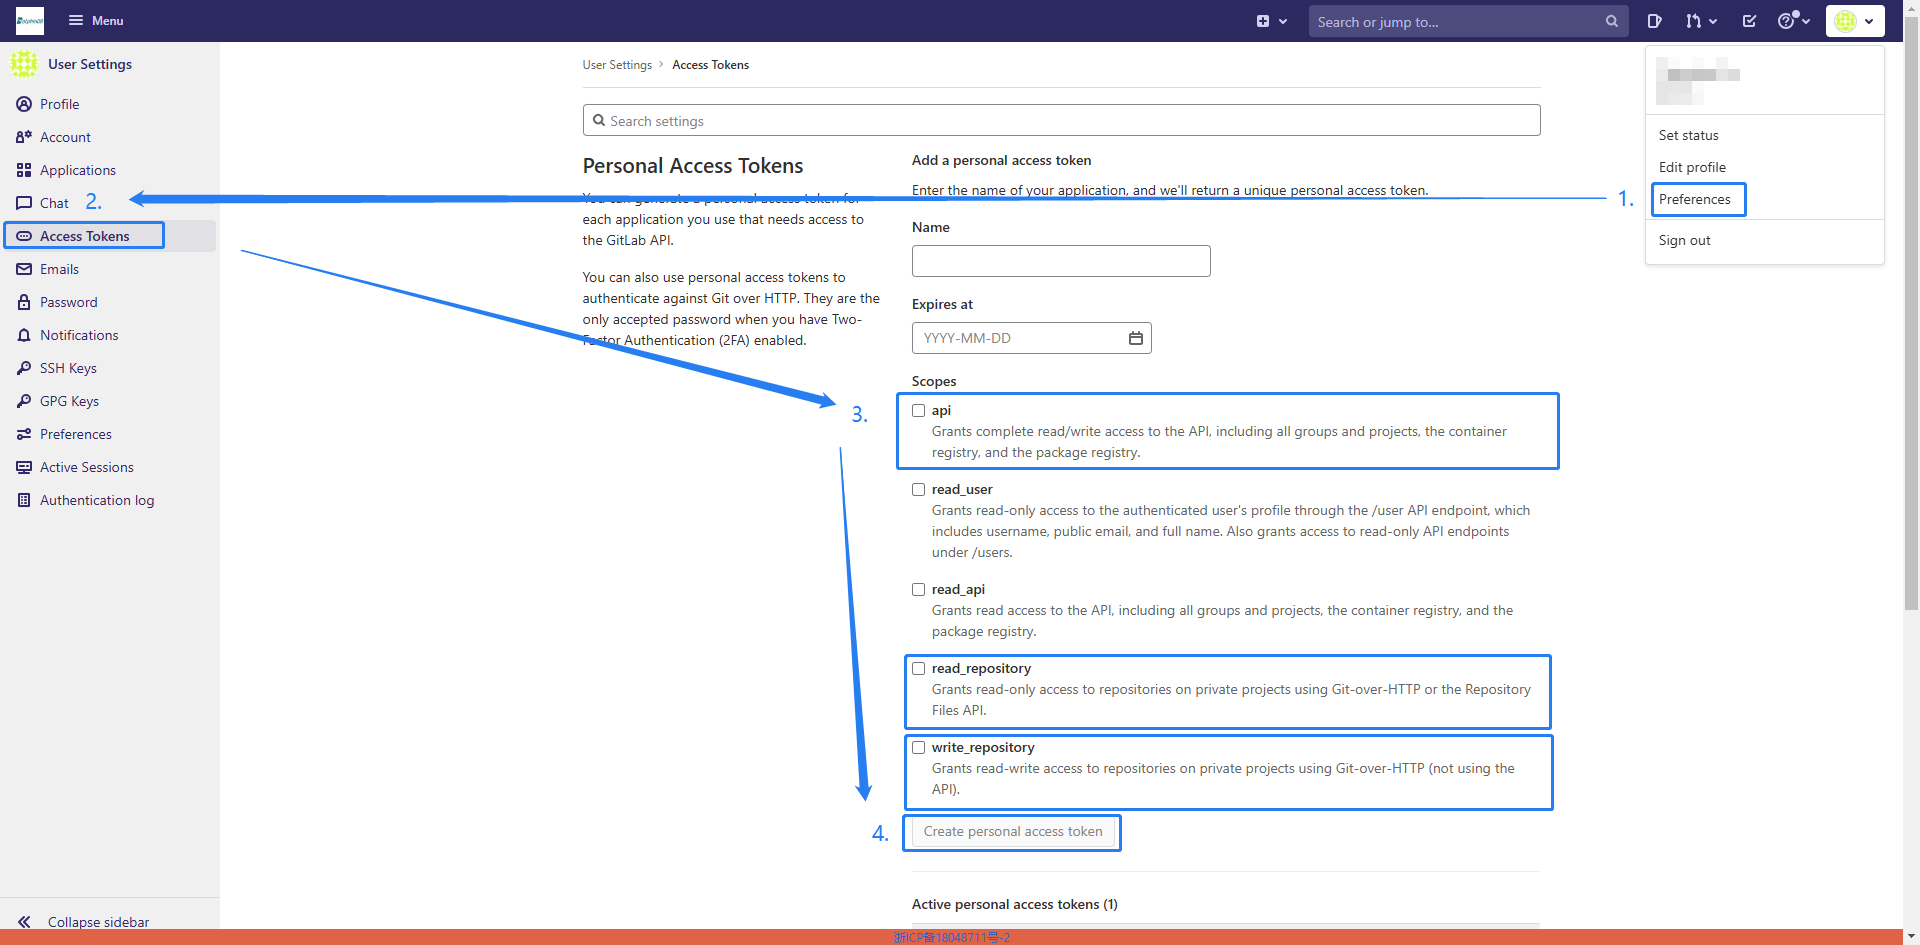This screenshot has width=1920, height=945.
Task: Click the Emails envelope icon in sidebar
Action: click(x=24, y=269)
